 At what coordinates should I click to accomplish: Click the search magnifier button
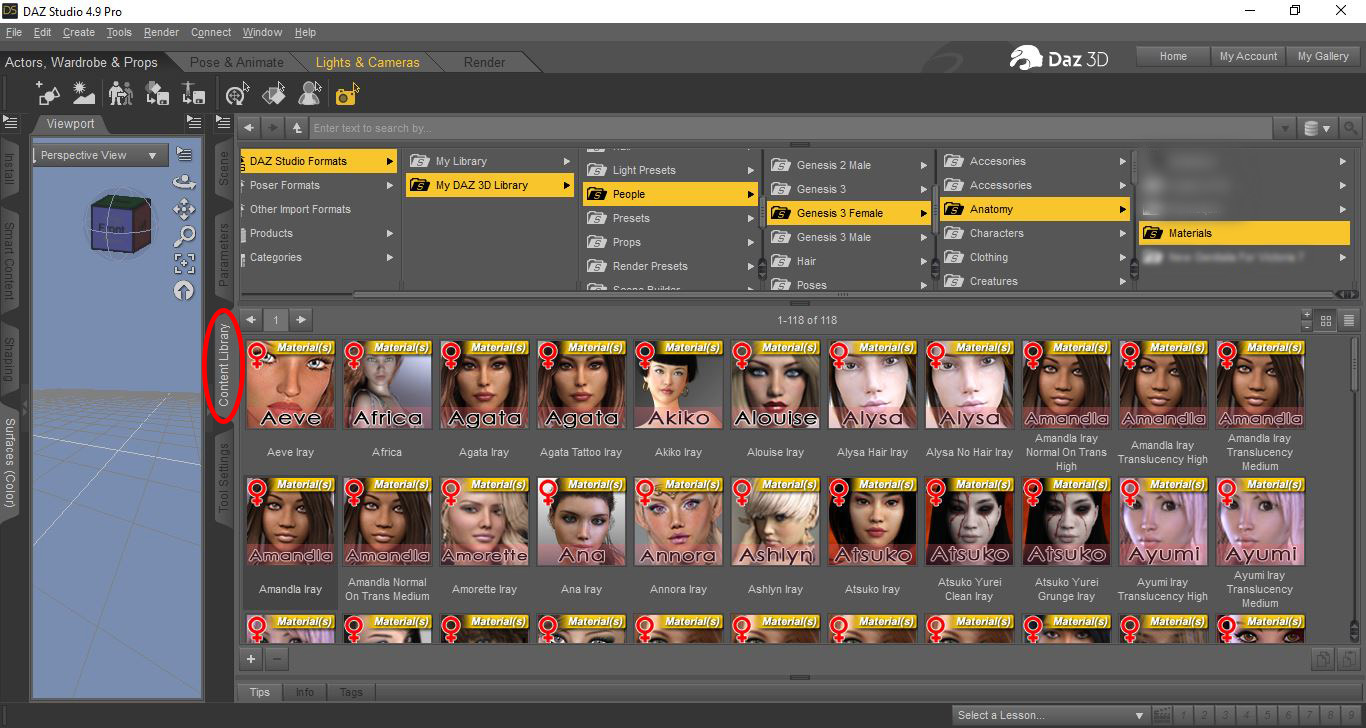pos(1351,128)
